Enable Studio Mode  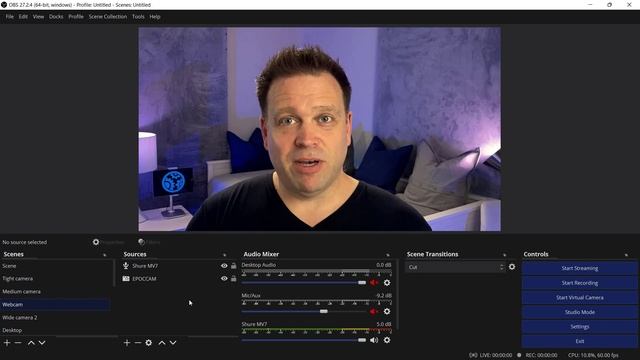pos(580,312)
